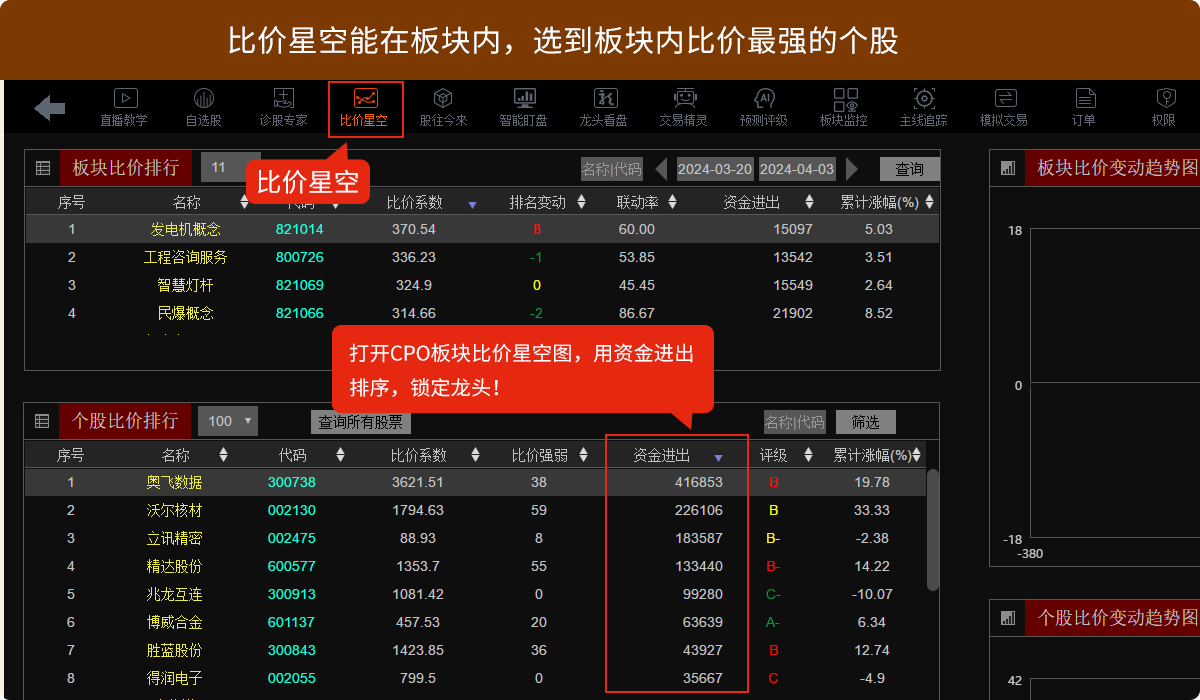Switch to the 订单 orders tab
Image resolution: width=1200 pixels, height=700 pixels.
[1084, 107]
